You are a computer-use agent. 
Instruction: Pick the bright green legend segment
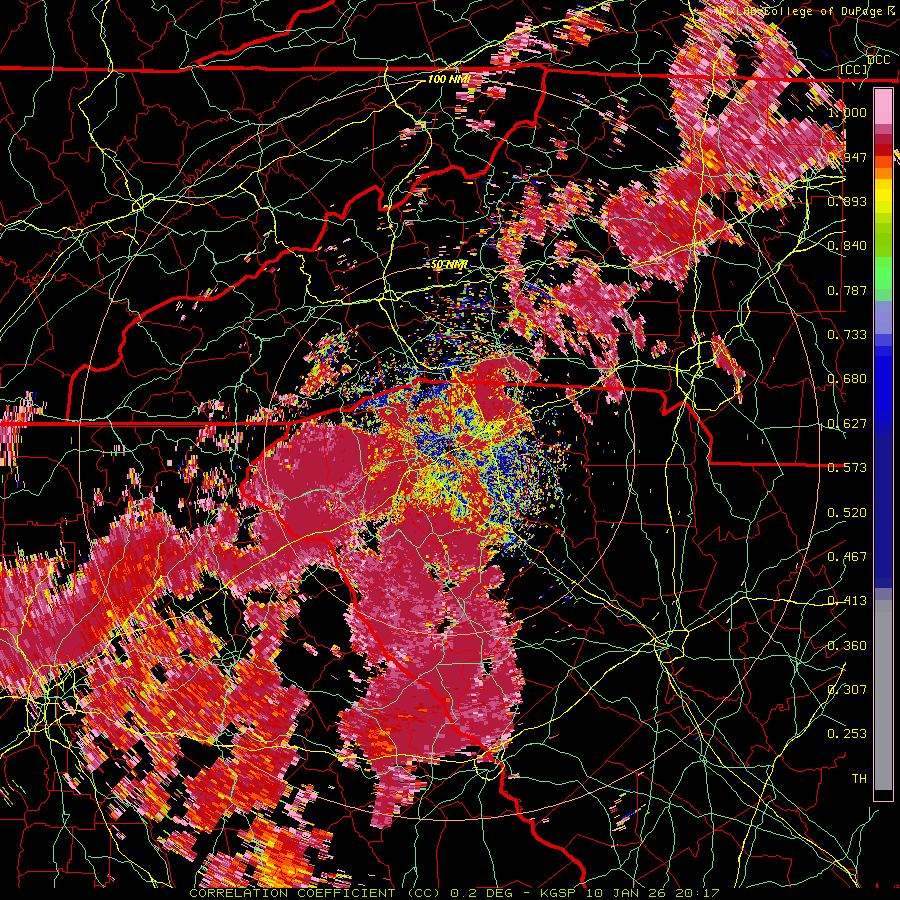[883, 273]
